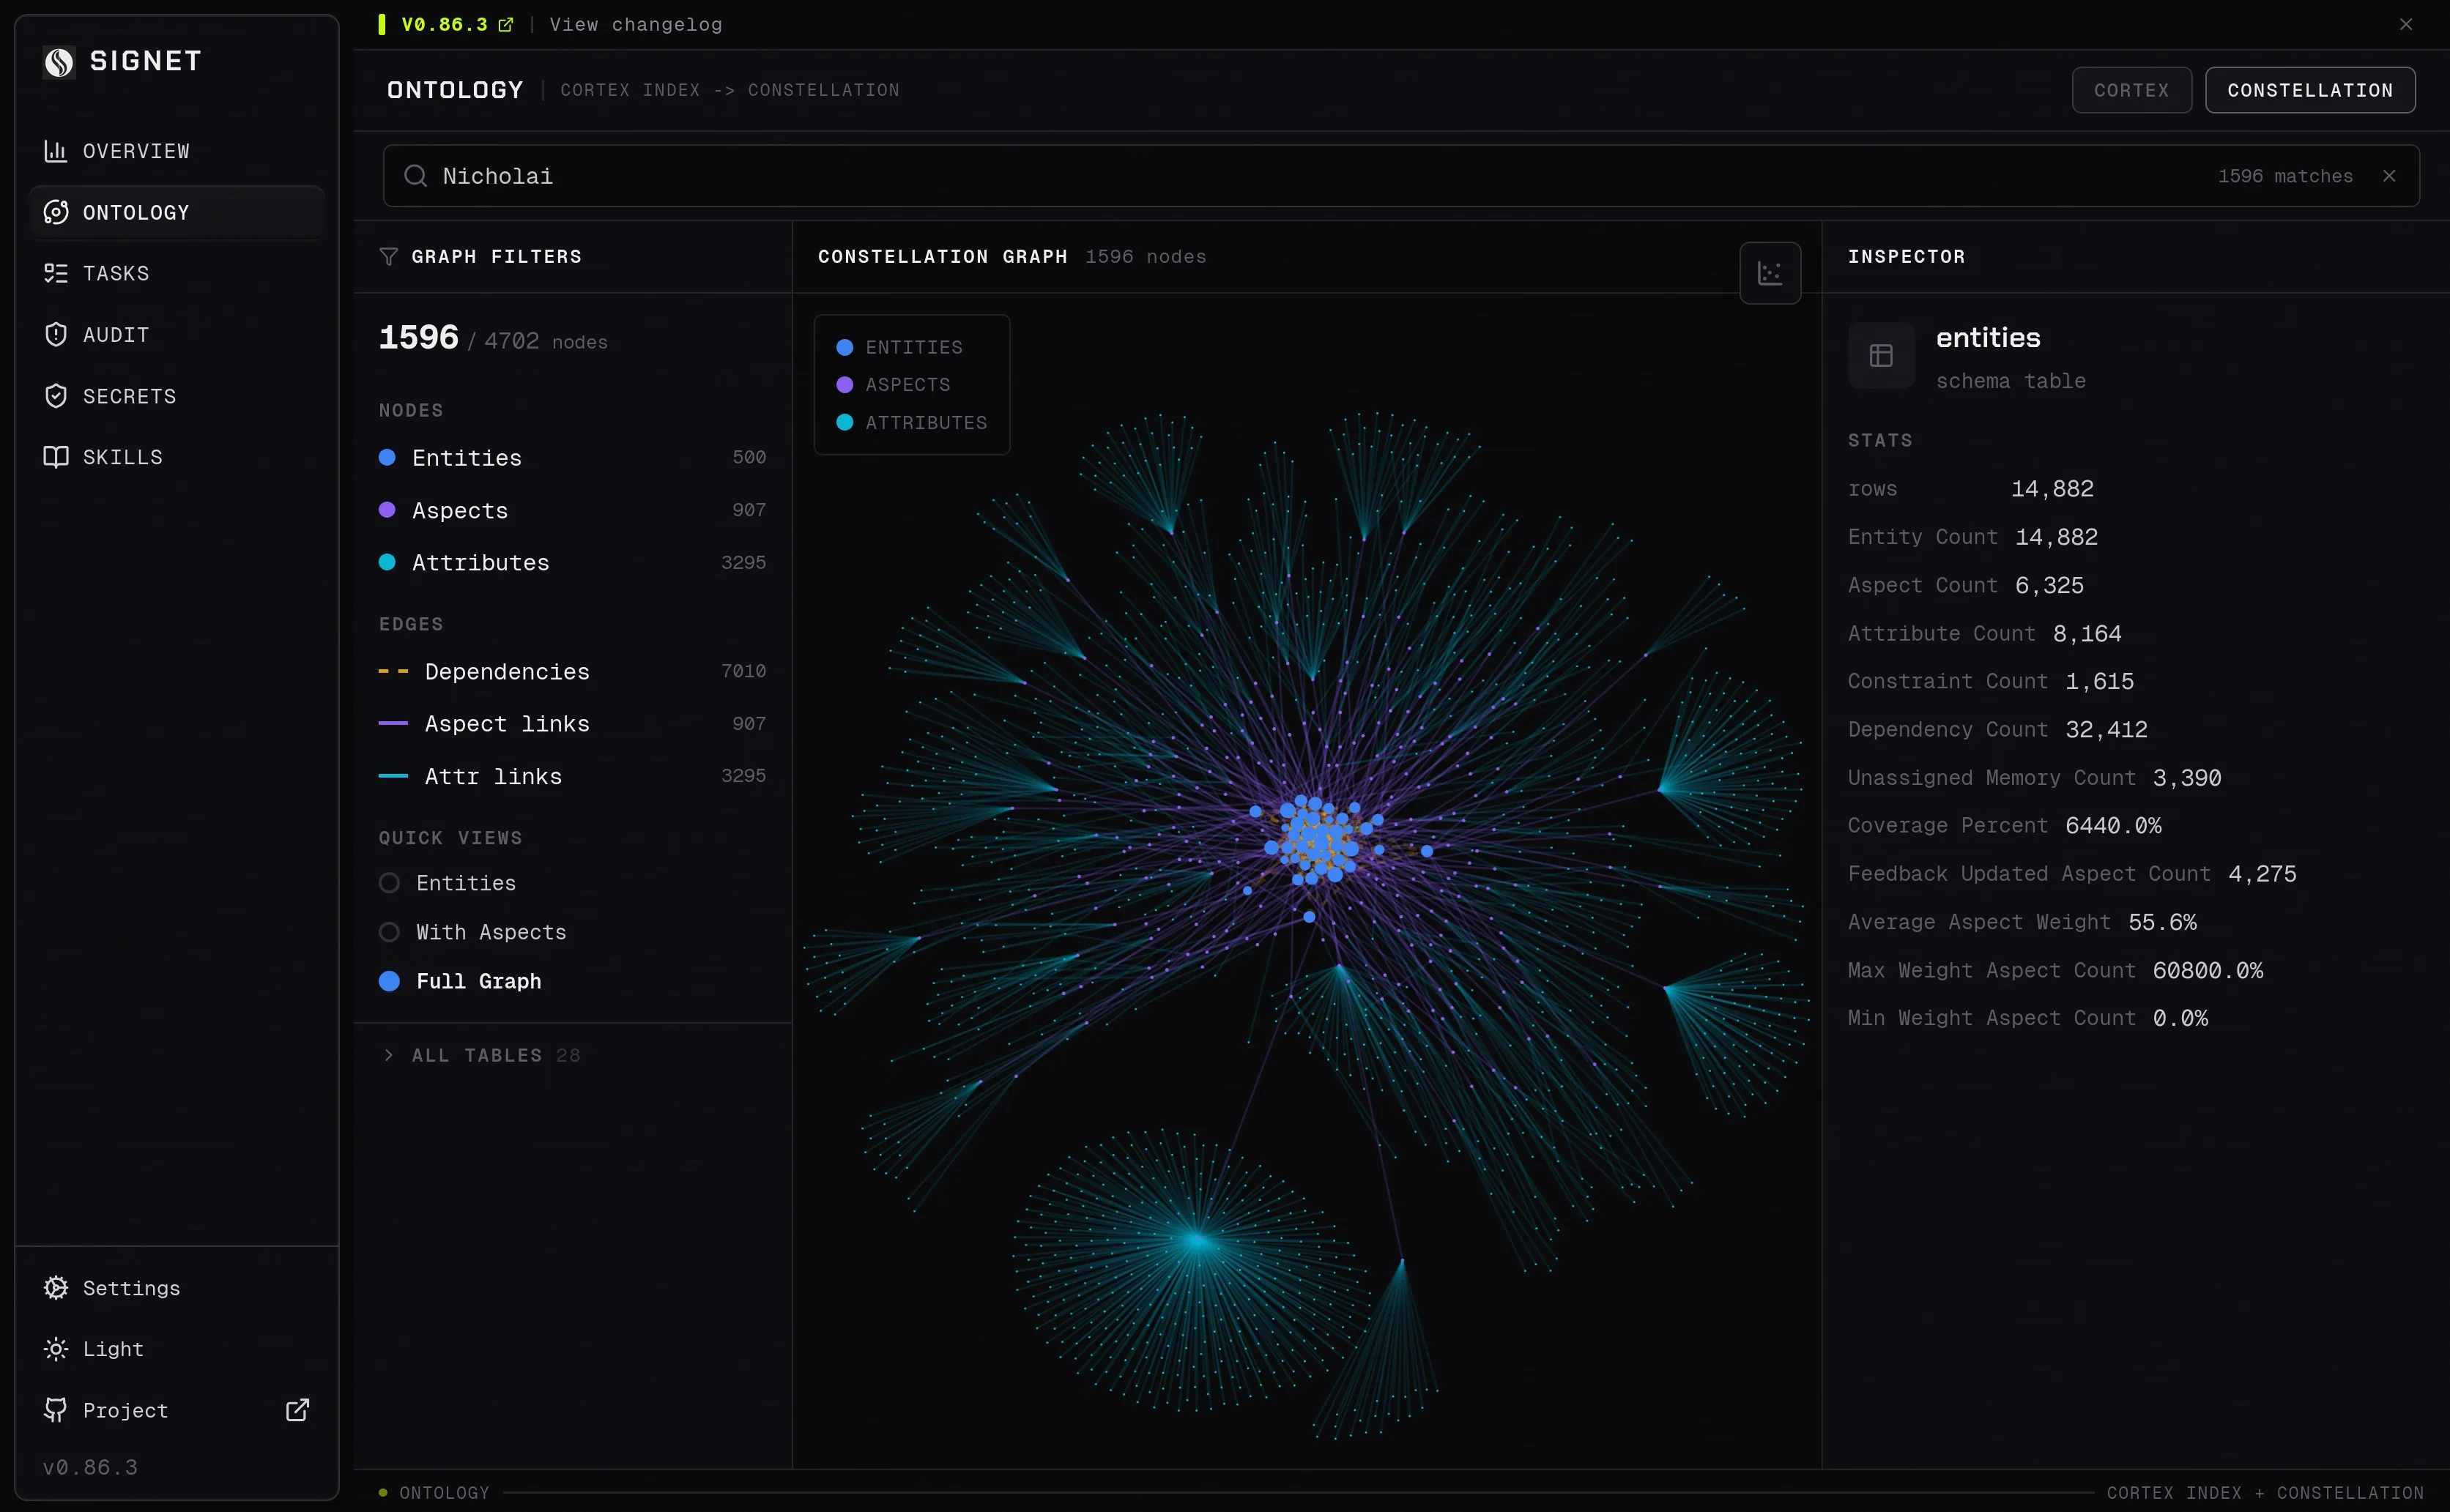
Task: Open the Overview section icon
Action: click(56, 151)
